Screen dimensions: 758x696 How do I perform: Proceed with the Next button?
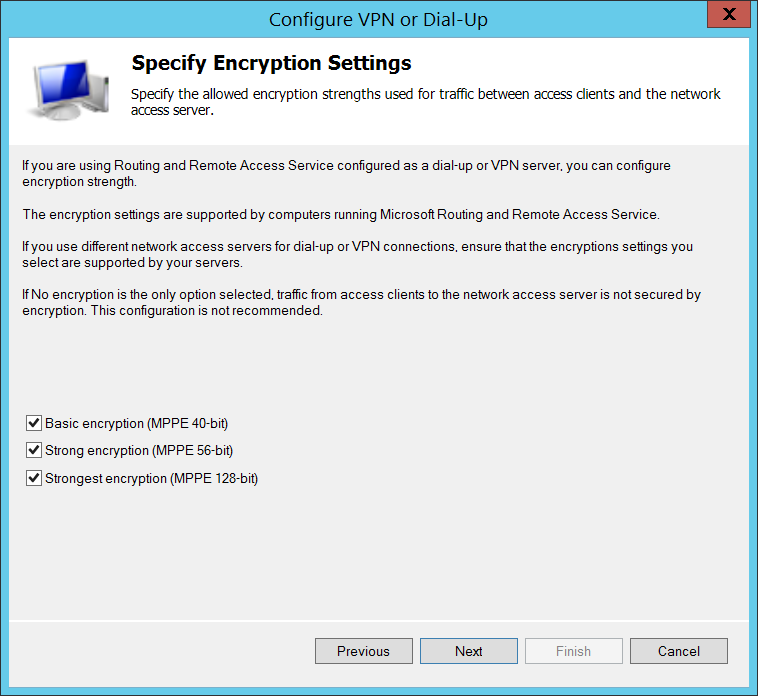(x=468, y=651)
